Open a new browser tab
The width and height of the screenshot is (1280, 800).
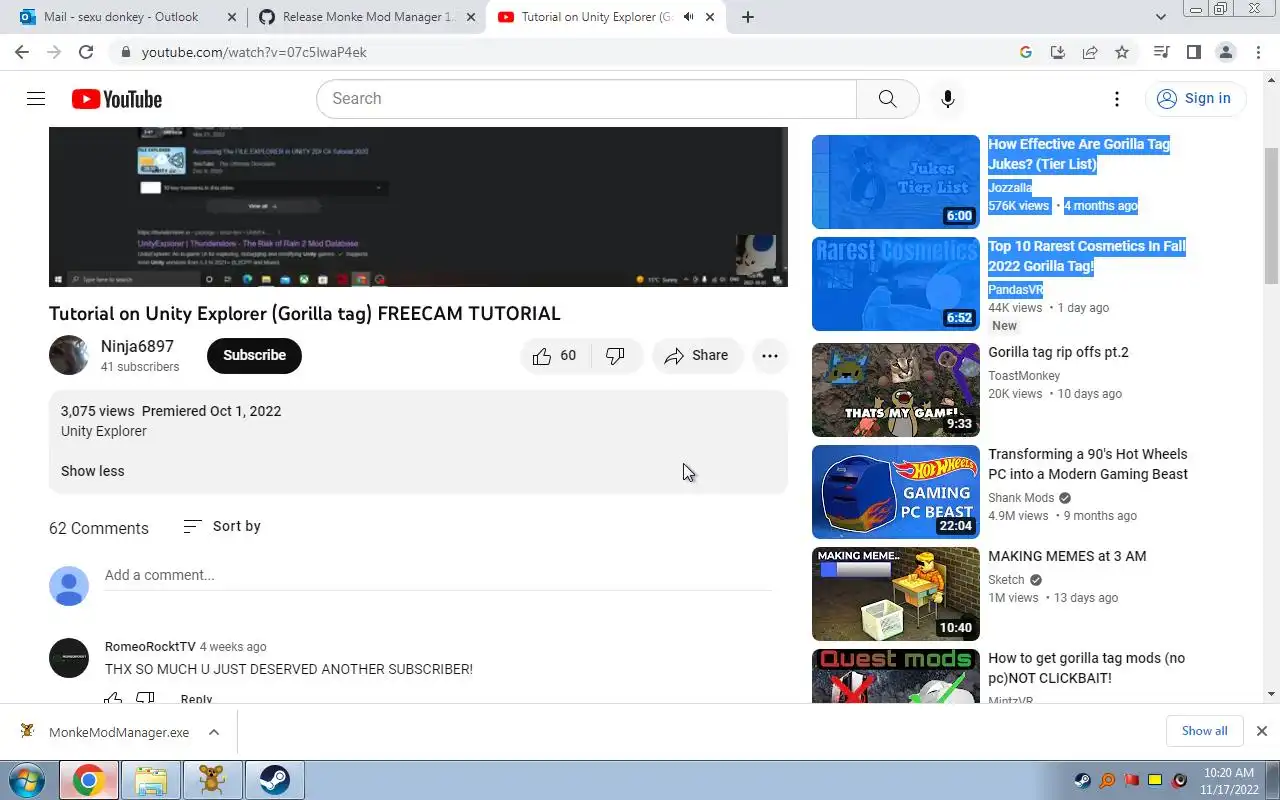[x=747, y=17]
